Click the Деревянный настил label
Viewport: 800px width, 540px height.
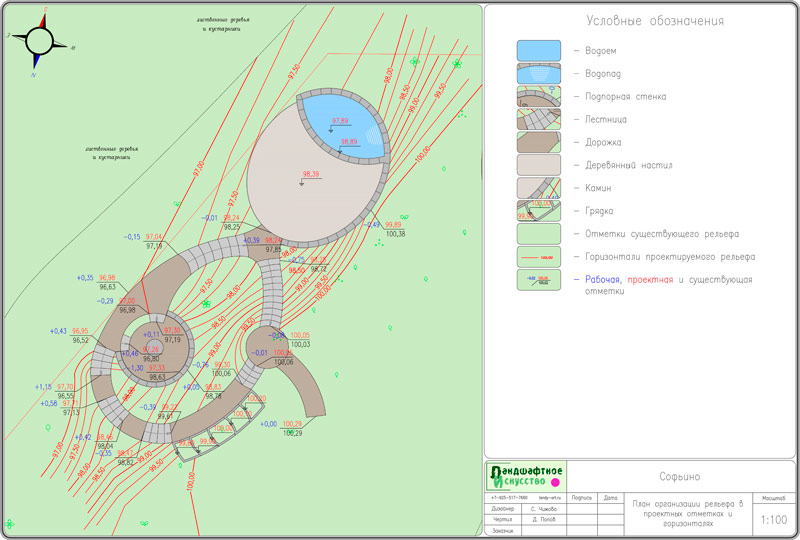[629, 165]
